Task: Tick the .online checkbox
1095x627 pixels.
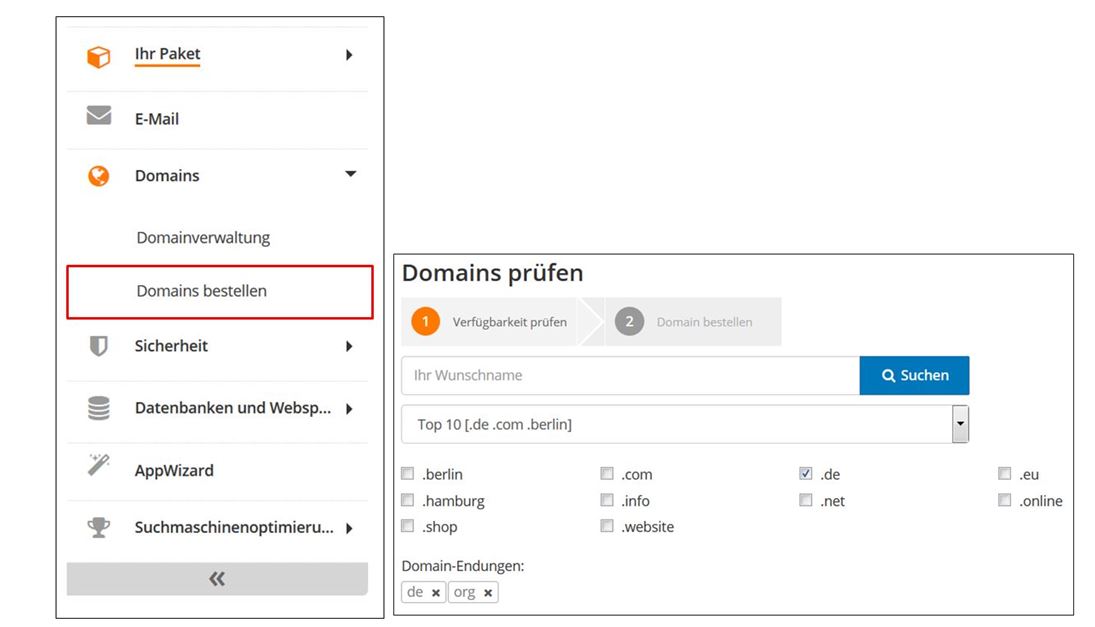Action: click(x=1004, y=500)
